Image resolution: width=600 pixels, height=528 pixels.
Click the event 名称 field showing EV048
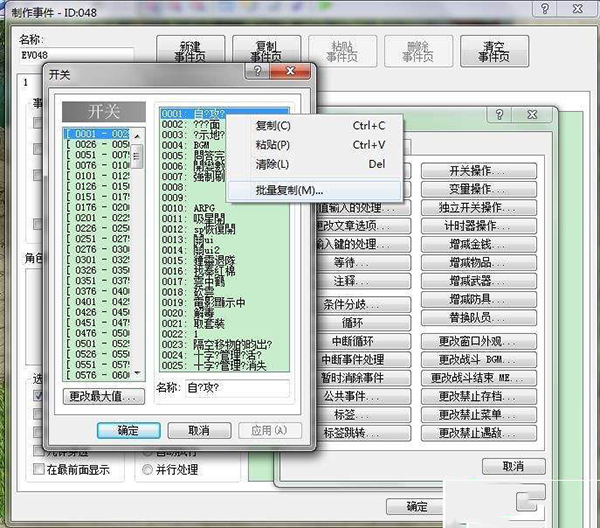[77, 55]
